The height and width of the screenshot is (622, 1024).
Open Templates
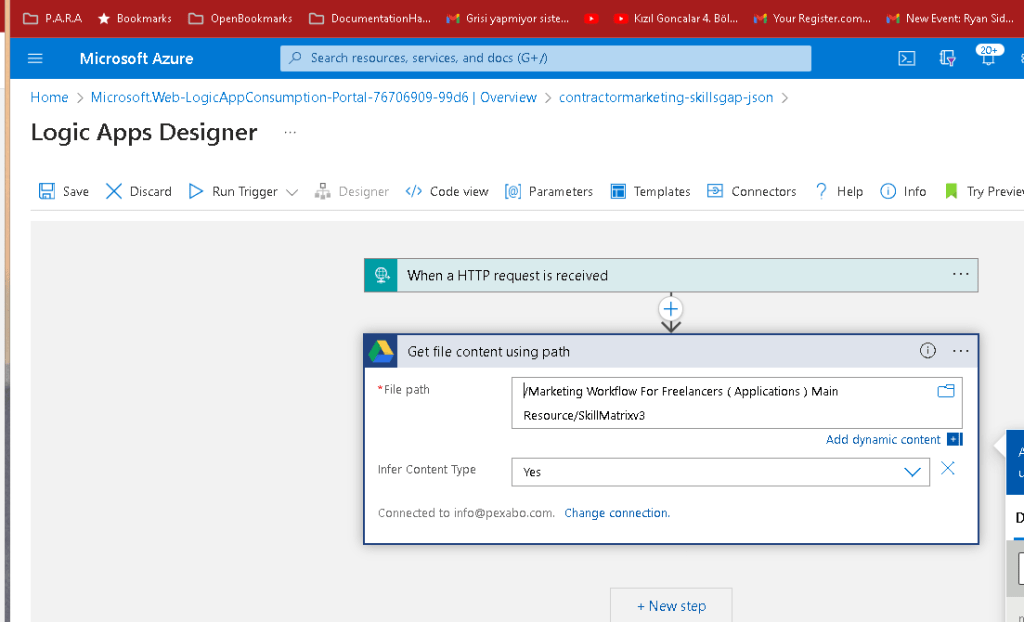(650, 191)
